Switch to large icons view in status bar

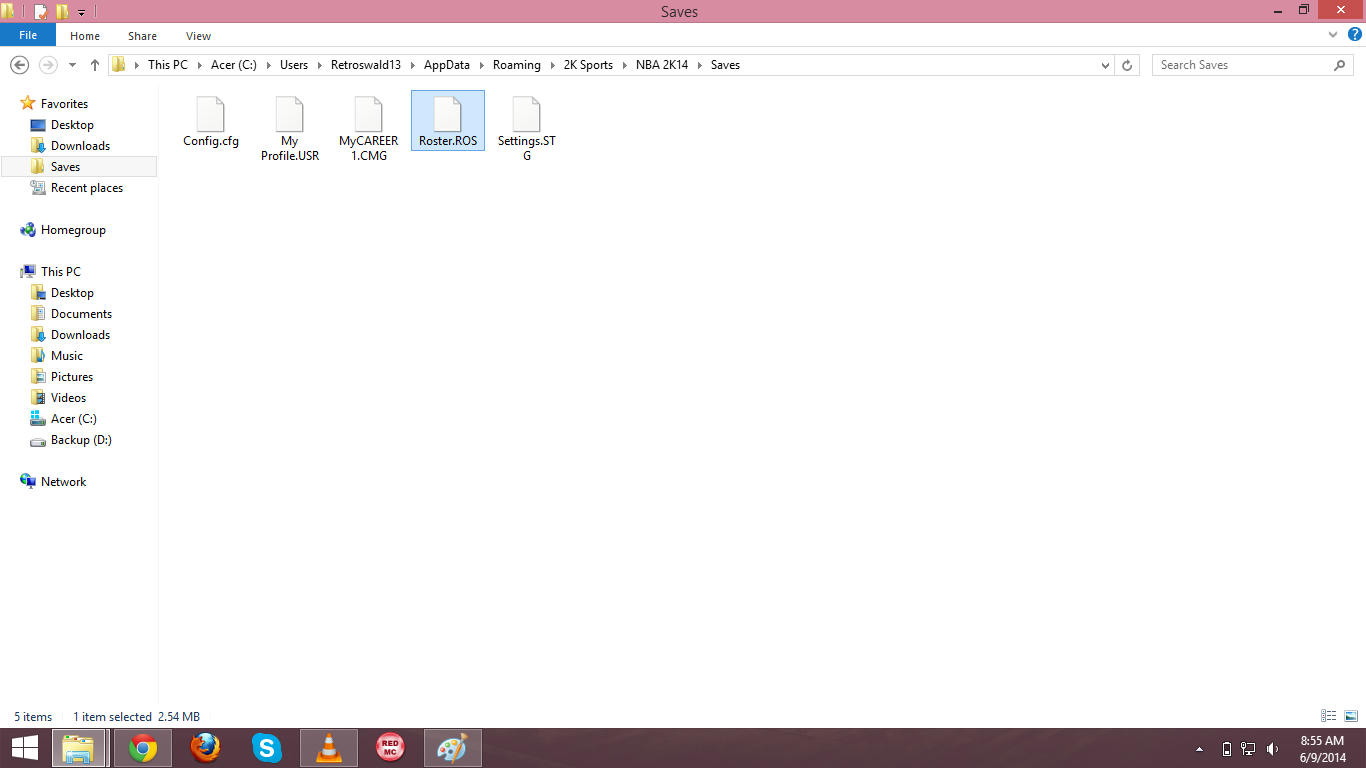coord(1351,716)
